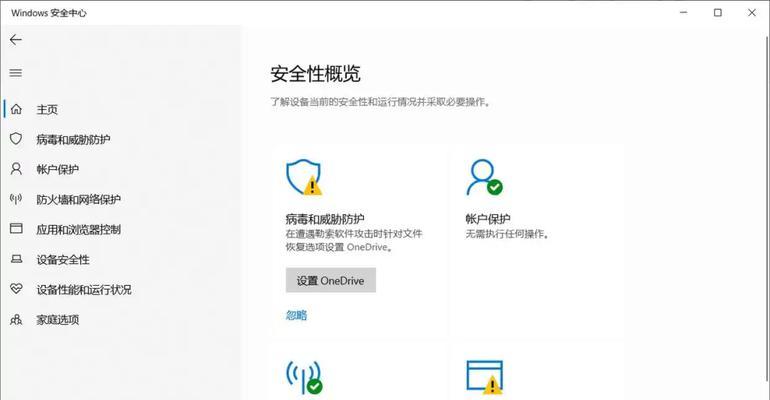Click the person icon for account protection
Screen dimensions: 770x400
click(x=16, y=169)
